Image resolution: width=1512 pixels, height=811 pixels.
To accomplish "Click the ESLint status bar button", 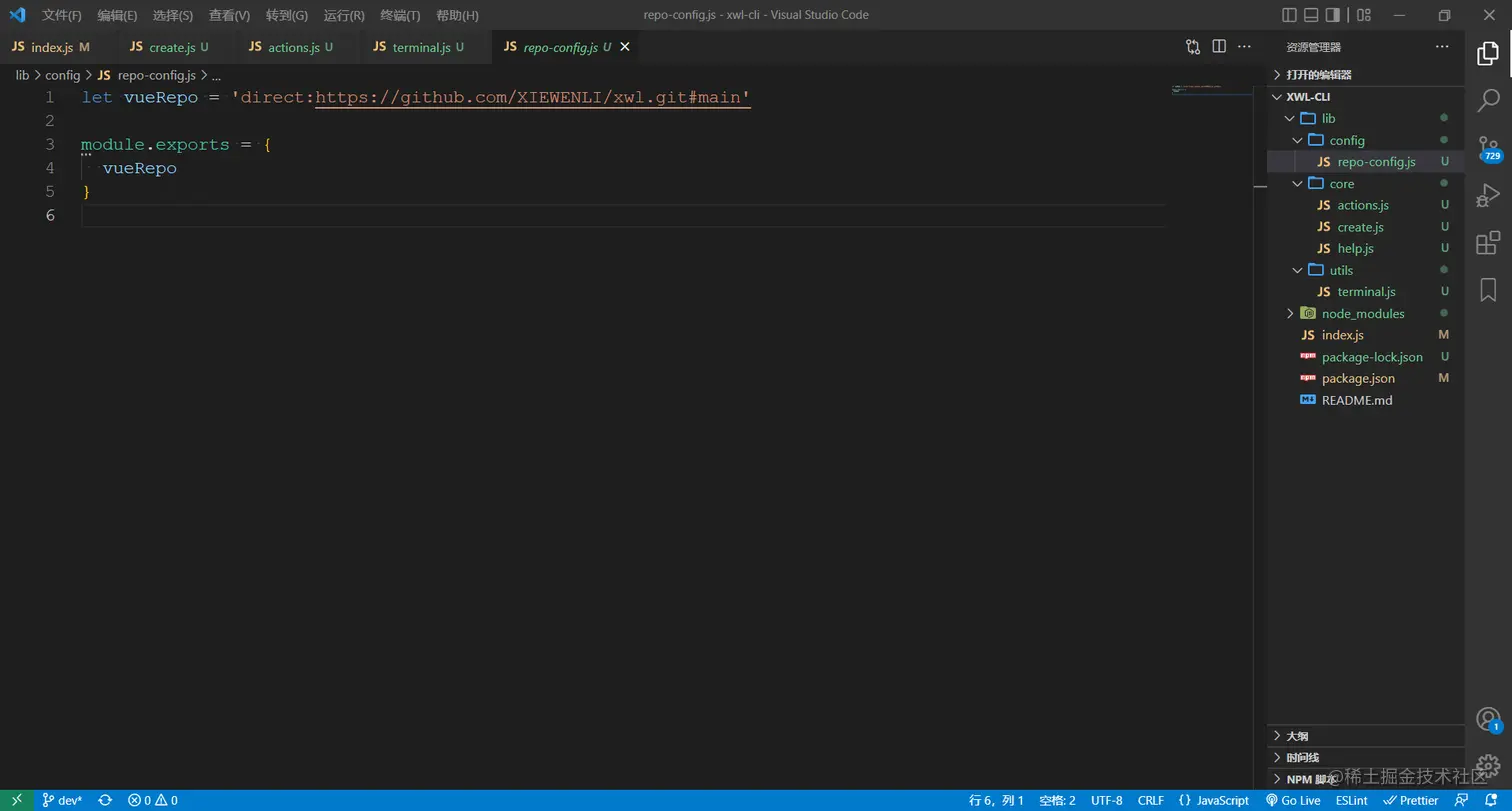I will coord(1352,800).
